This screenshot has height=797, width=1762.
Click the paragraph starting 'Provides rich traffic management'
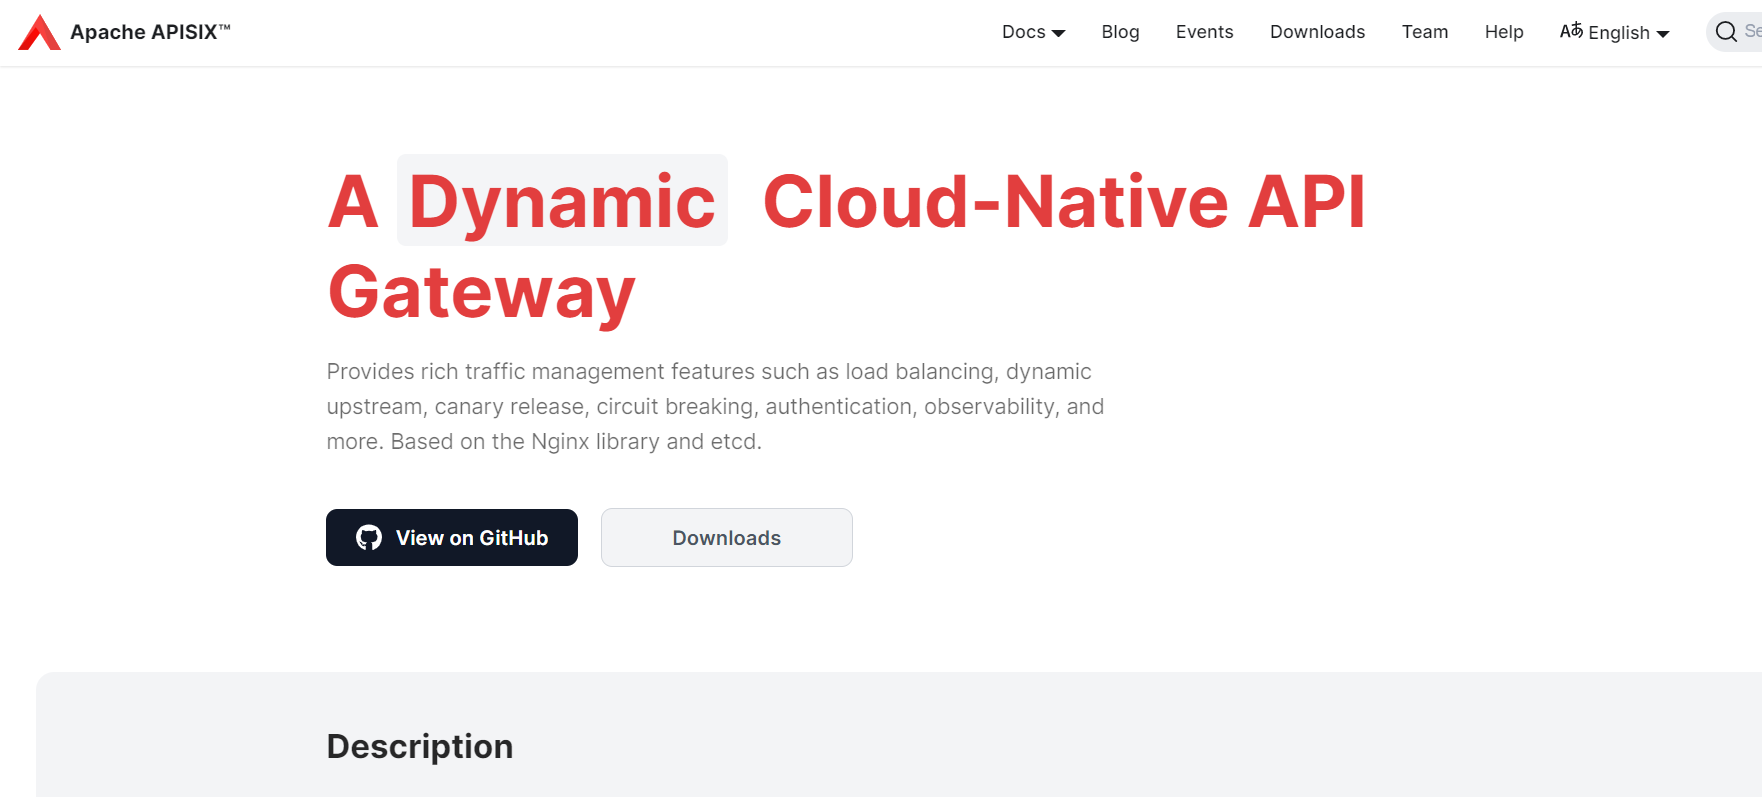pos(715,406)
